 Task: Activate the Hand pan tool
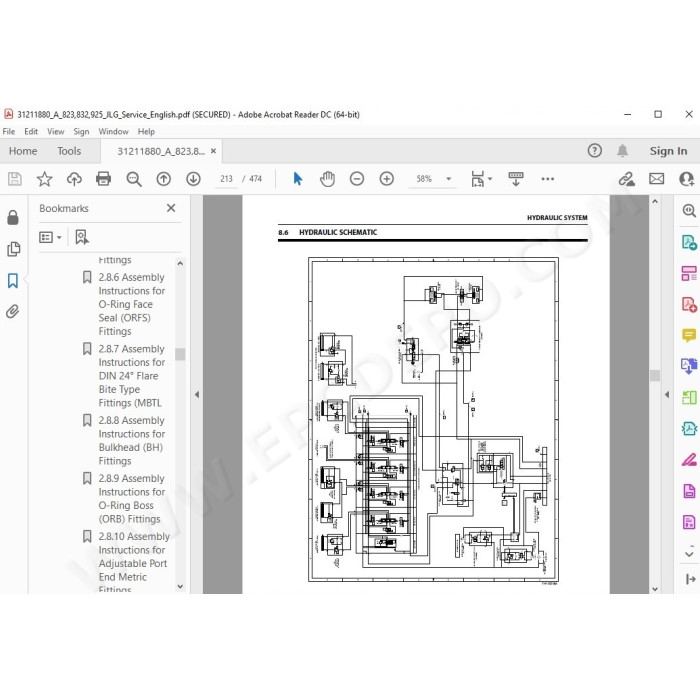tap(327, 179)
